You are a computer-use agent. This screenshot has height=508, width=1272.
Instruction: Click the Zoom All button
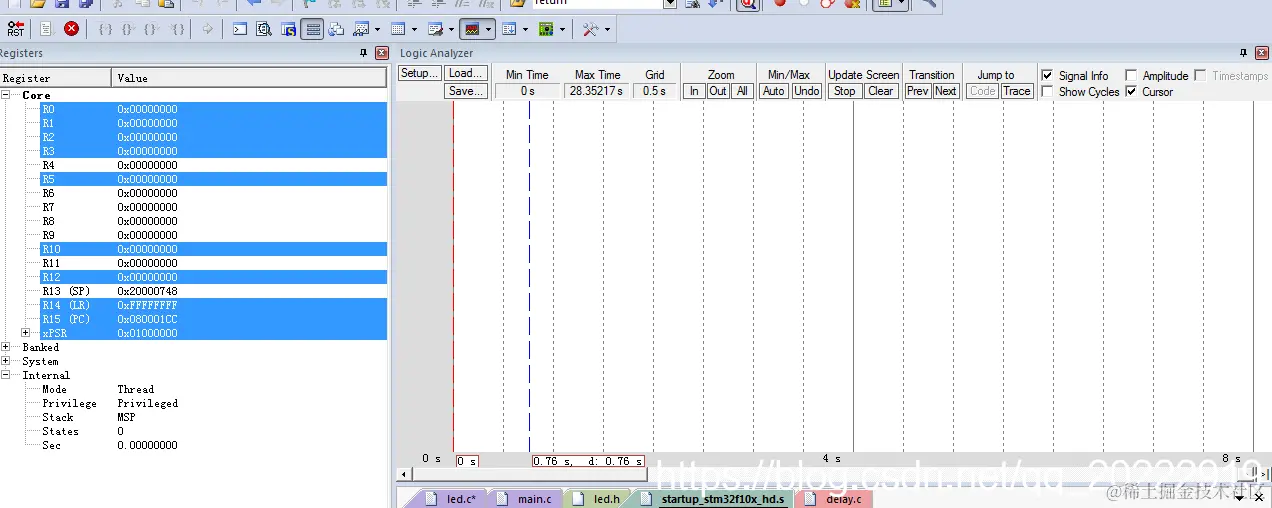click(742, 91)
